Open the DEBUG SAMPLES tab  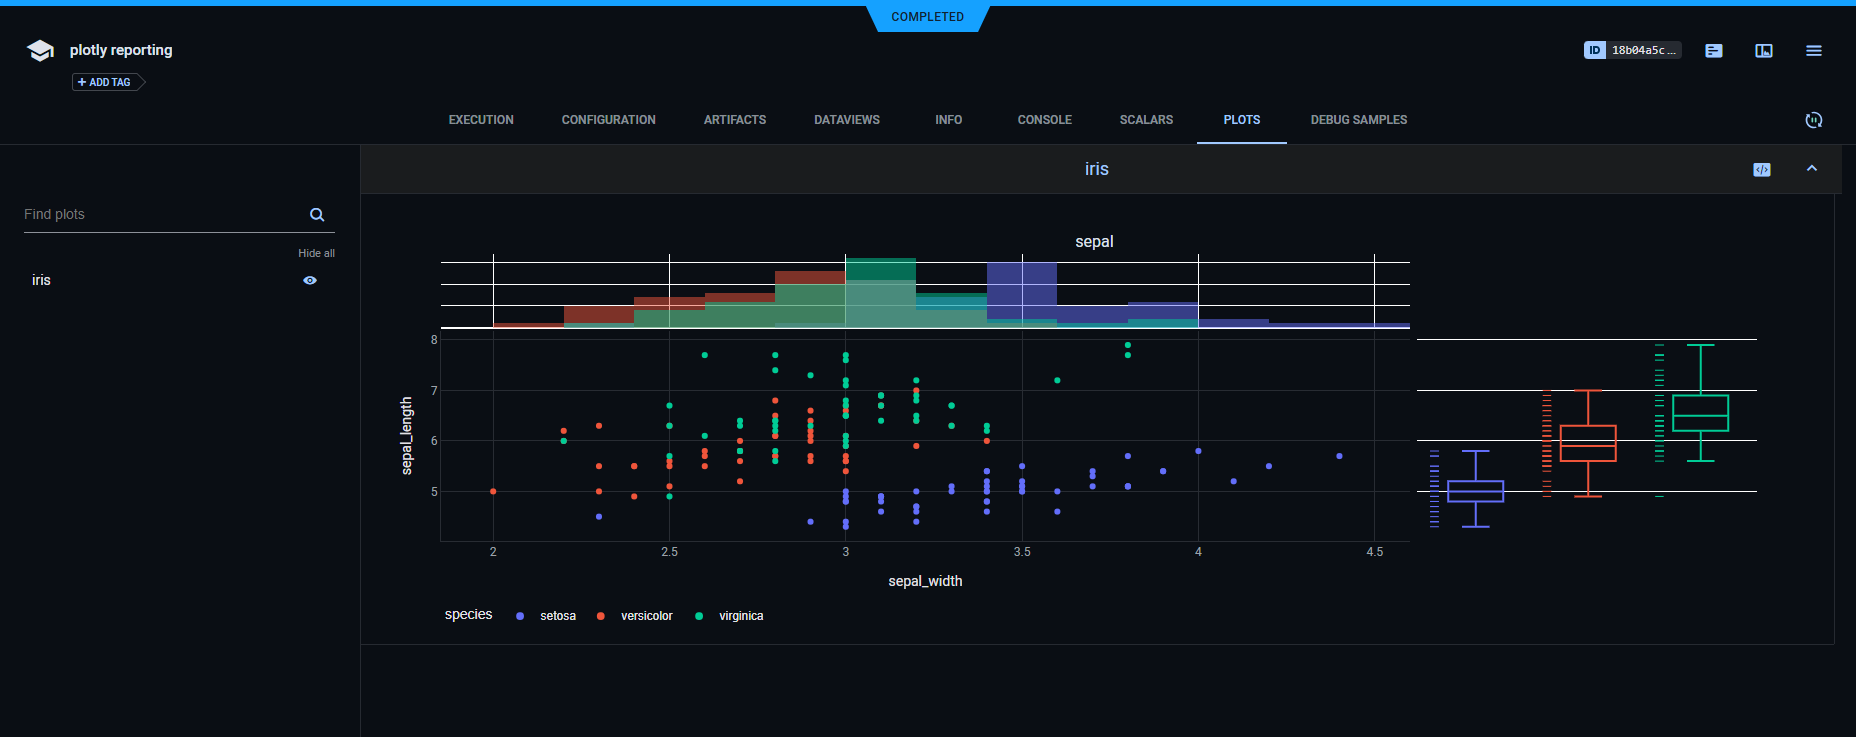(1358, 120)
